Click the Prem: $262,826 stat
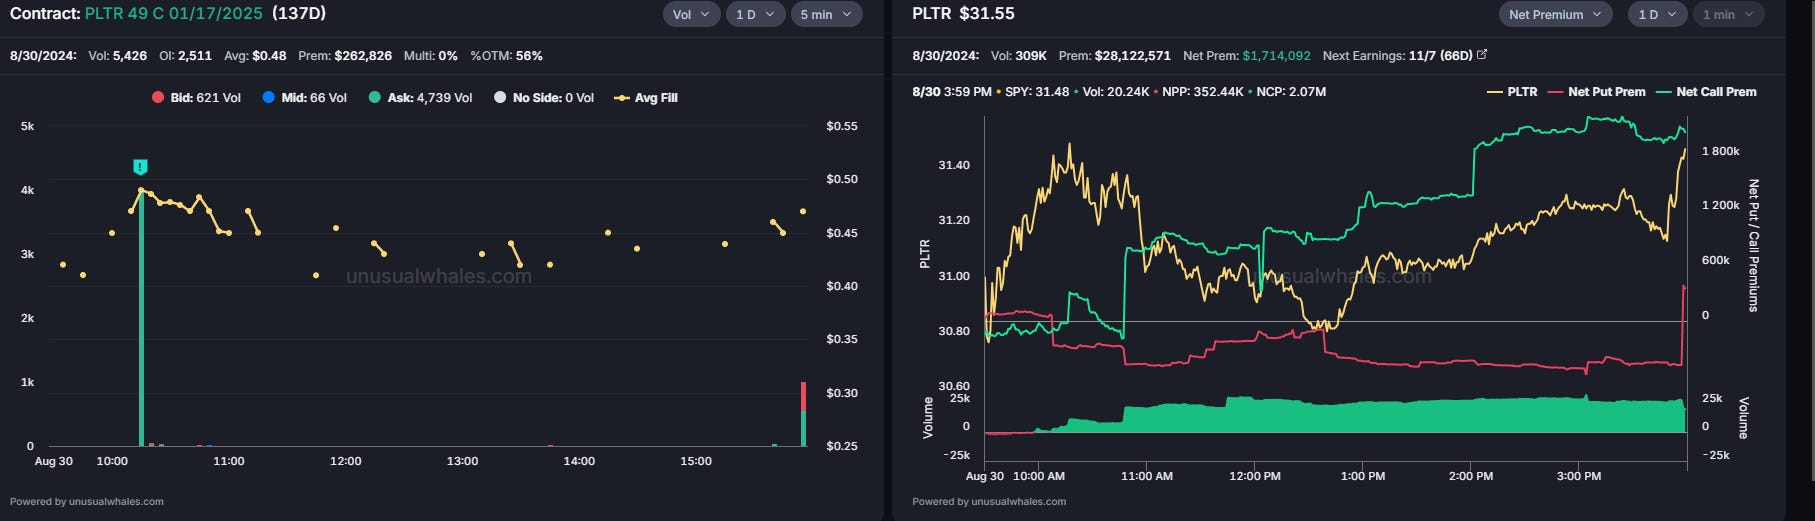This screenshot has height=521, width=1815. tap(345, 56)
